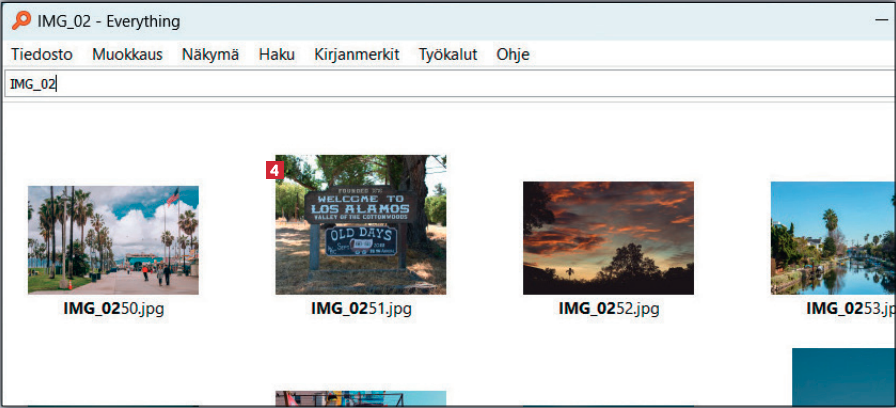Screen dimensions: 896x408
Task: Select the canal with palms thumbnail
Action: click(x=832, y=238)
